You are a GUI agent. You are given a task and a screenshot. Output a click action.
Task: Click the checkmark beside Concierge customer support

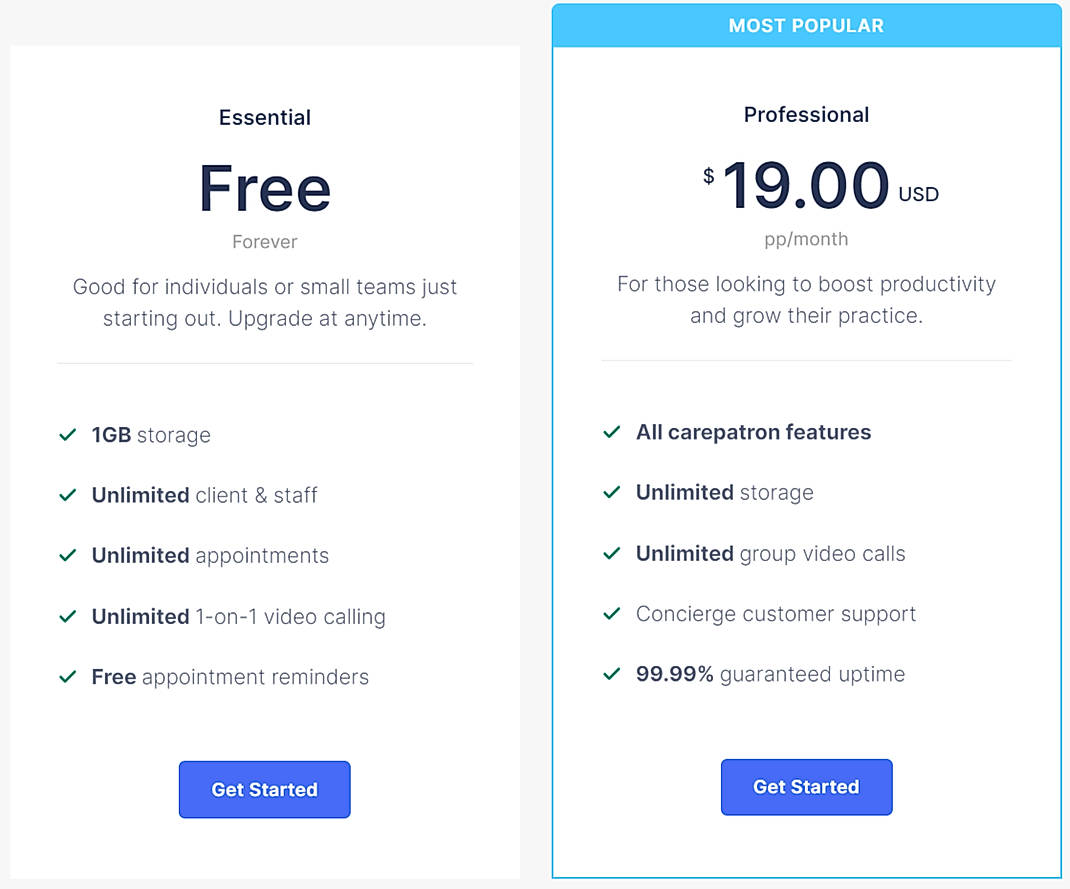[611, 614]
